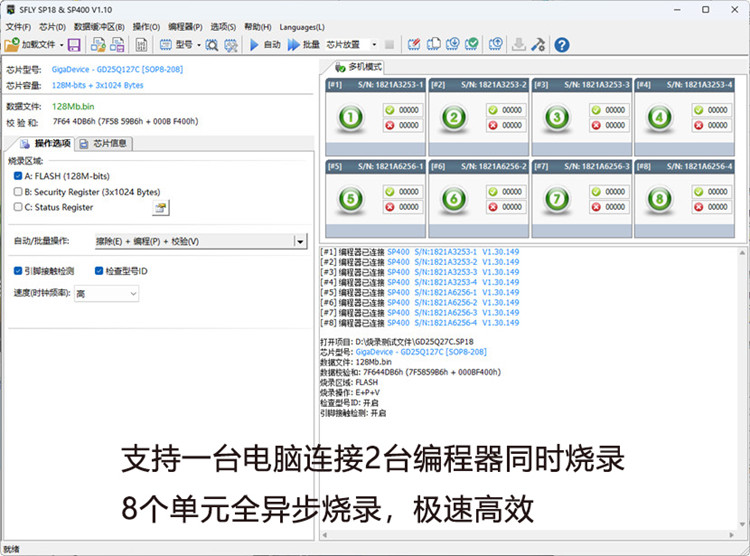Click the 批量 batch programming button
Image resolution: width=750 pixels, height=556 pixels.
[x=303, y=45]
